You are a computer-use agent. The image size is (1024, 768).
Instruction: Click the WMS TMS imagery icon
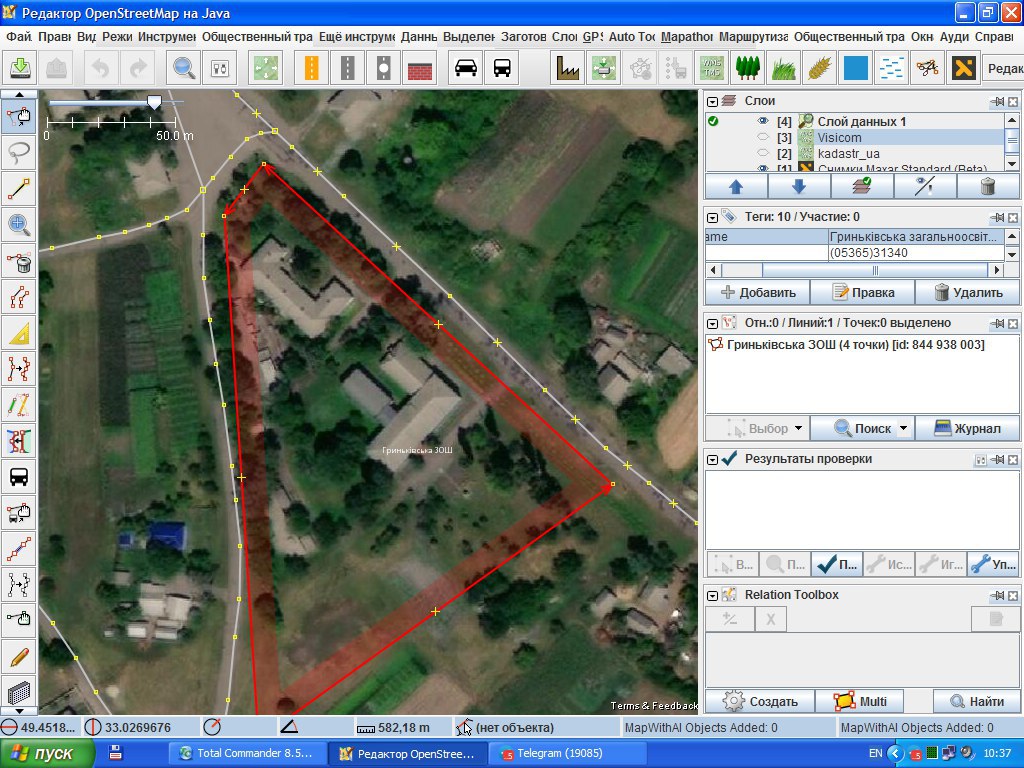[x=711, y=68]
